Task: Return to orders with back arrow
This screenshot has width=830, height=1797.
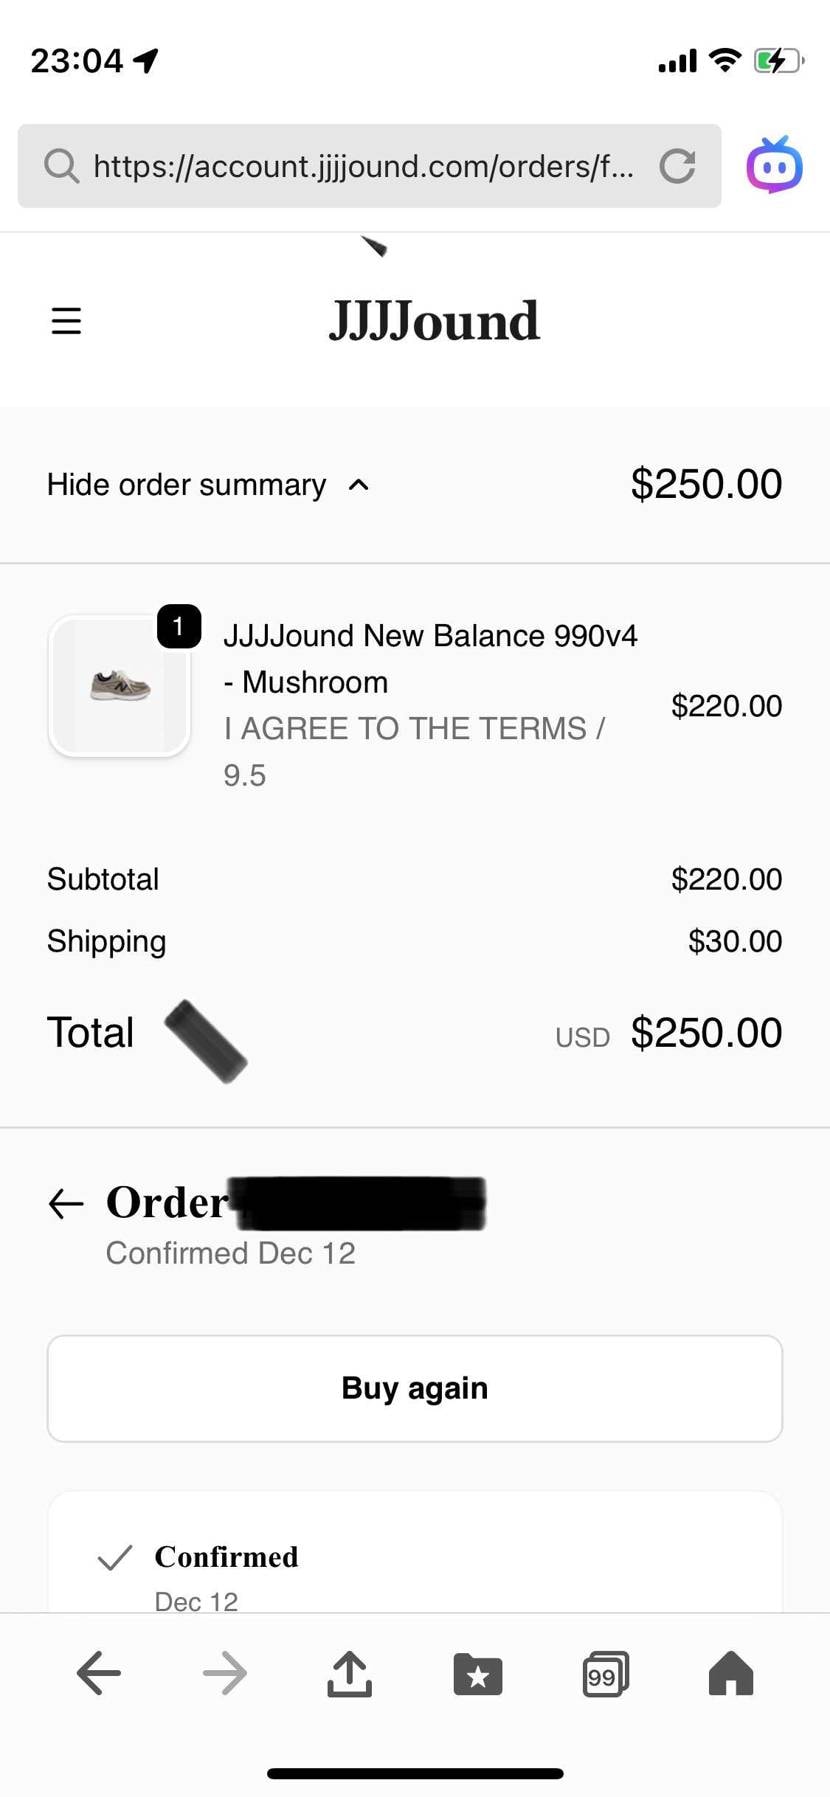Action: coord(66,1203)
